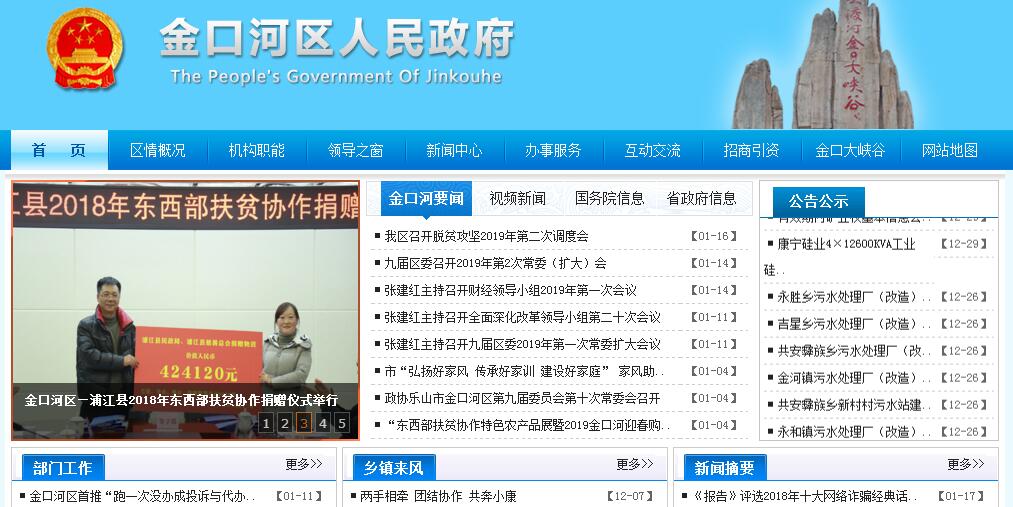The height and width of the screenshot is (507, 1013).
Task: Open "东西部扶贫协作特色农产品展暨2019金口河迎春购" article
Action: click(x=527, y=426)
